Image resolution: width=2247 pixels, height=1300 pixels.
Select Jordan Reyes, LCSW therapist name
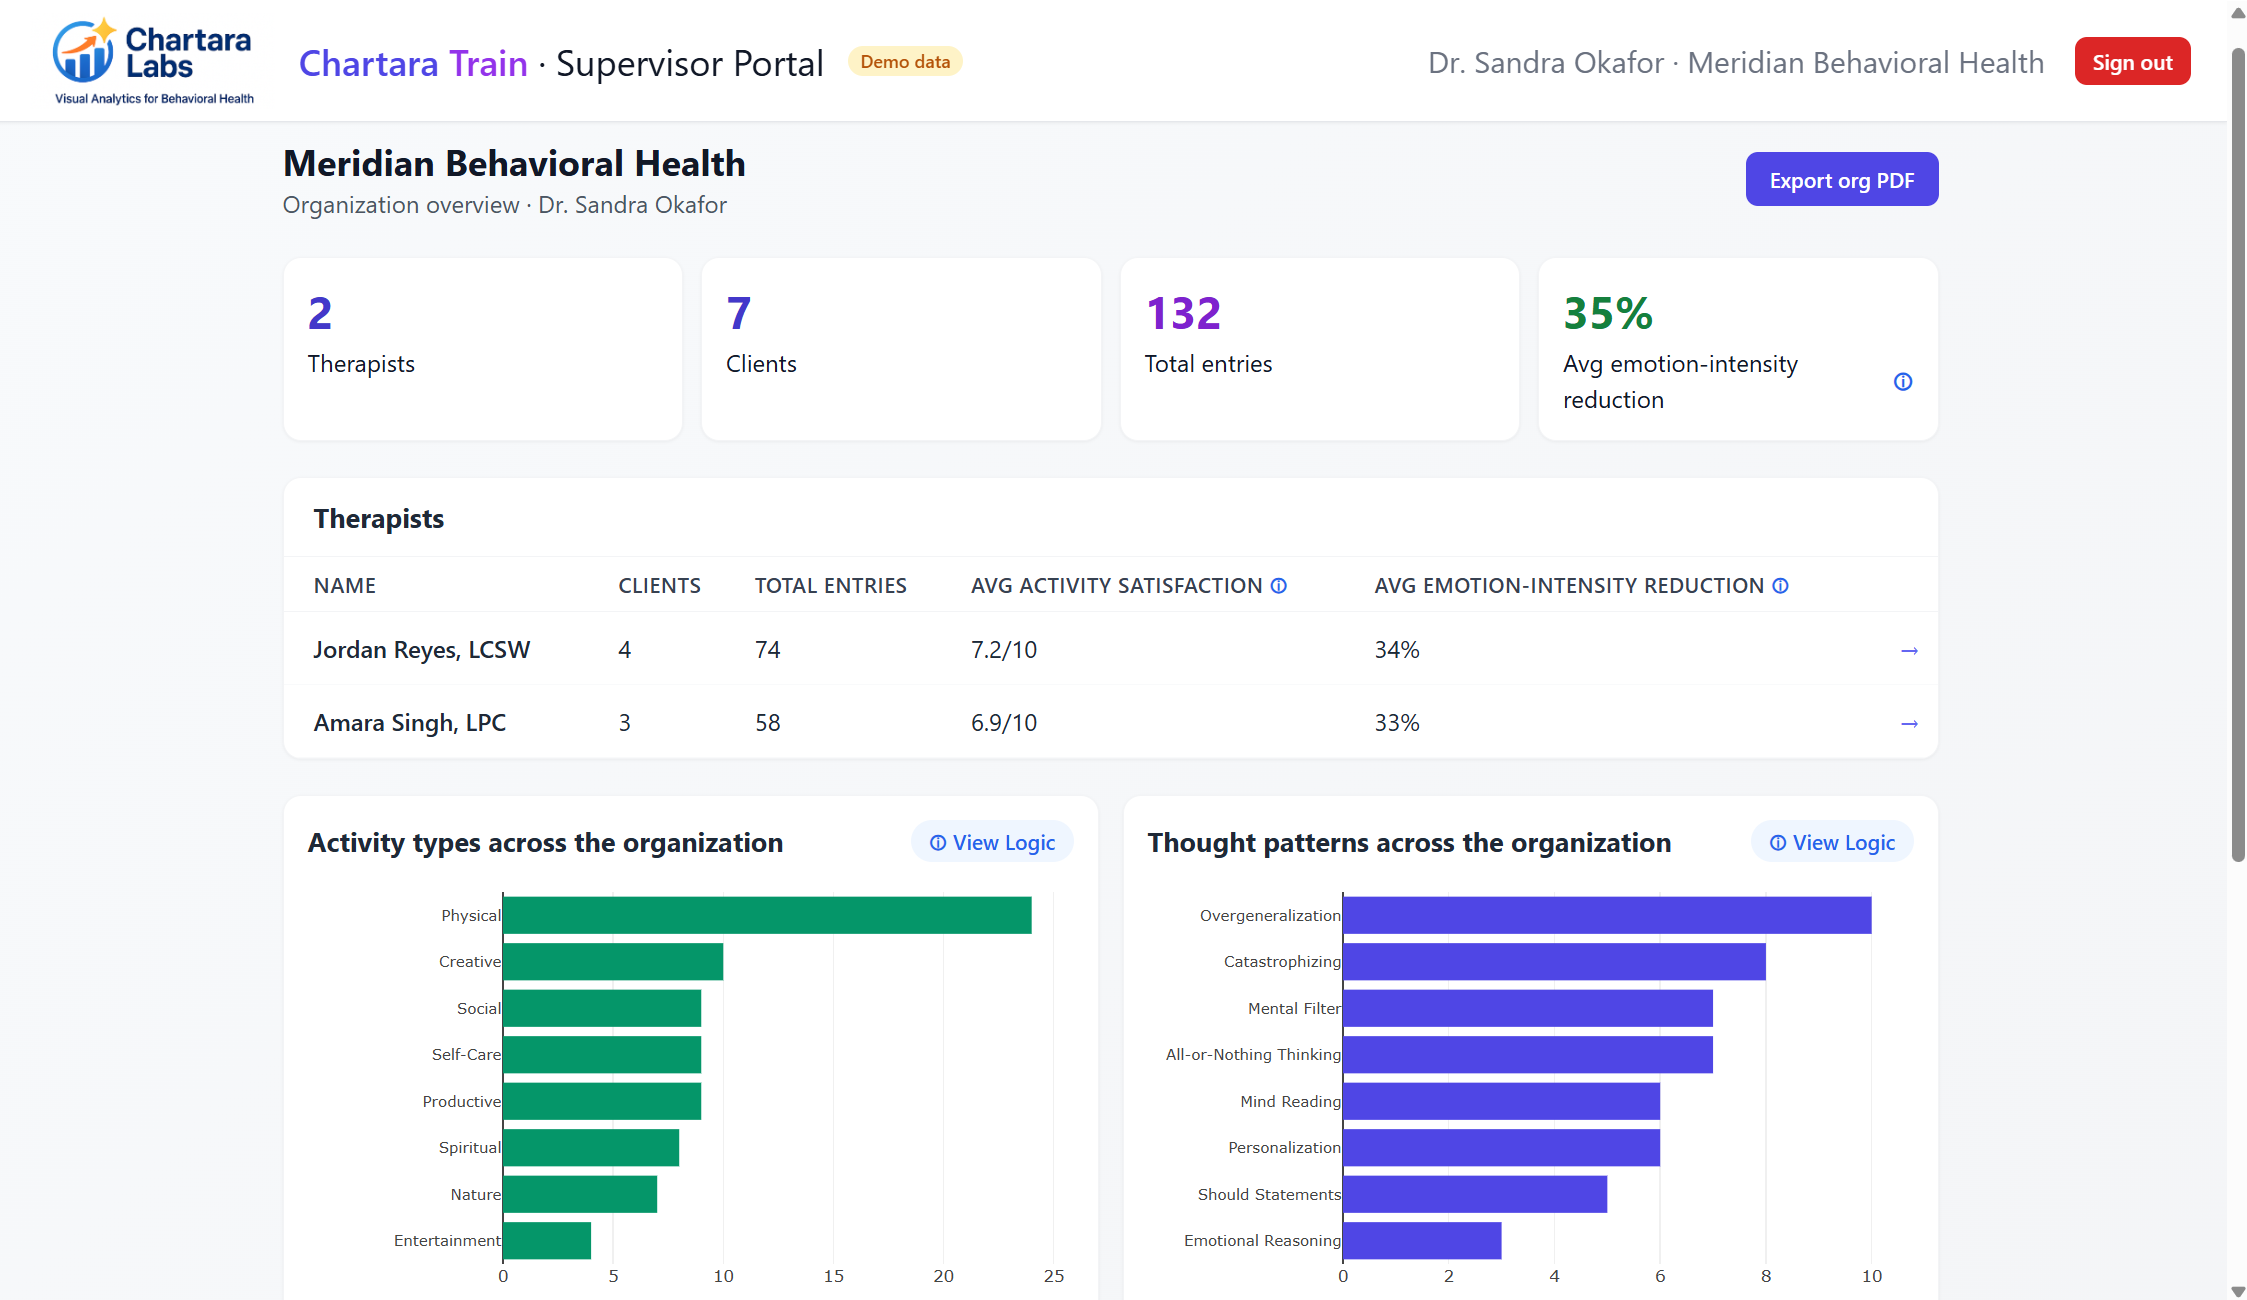[x=421, y=650]
